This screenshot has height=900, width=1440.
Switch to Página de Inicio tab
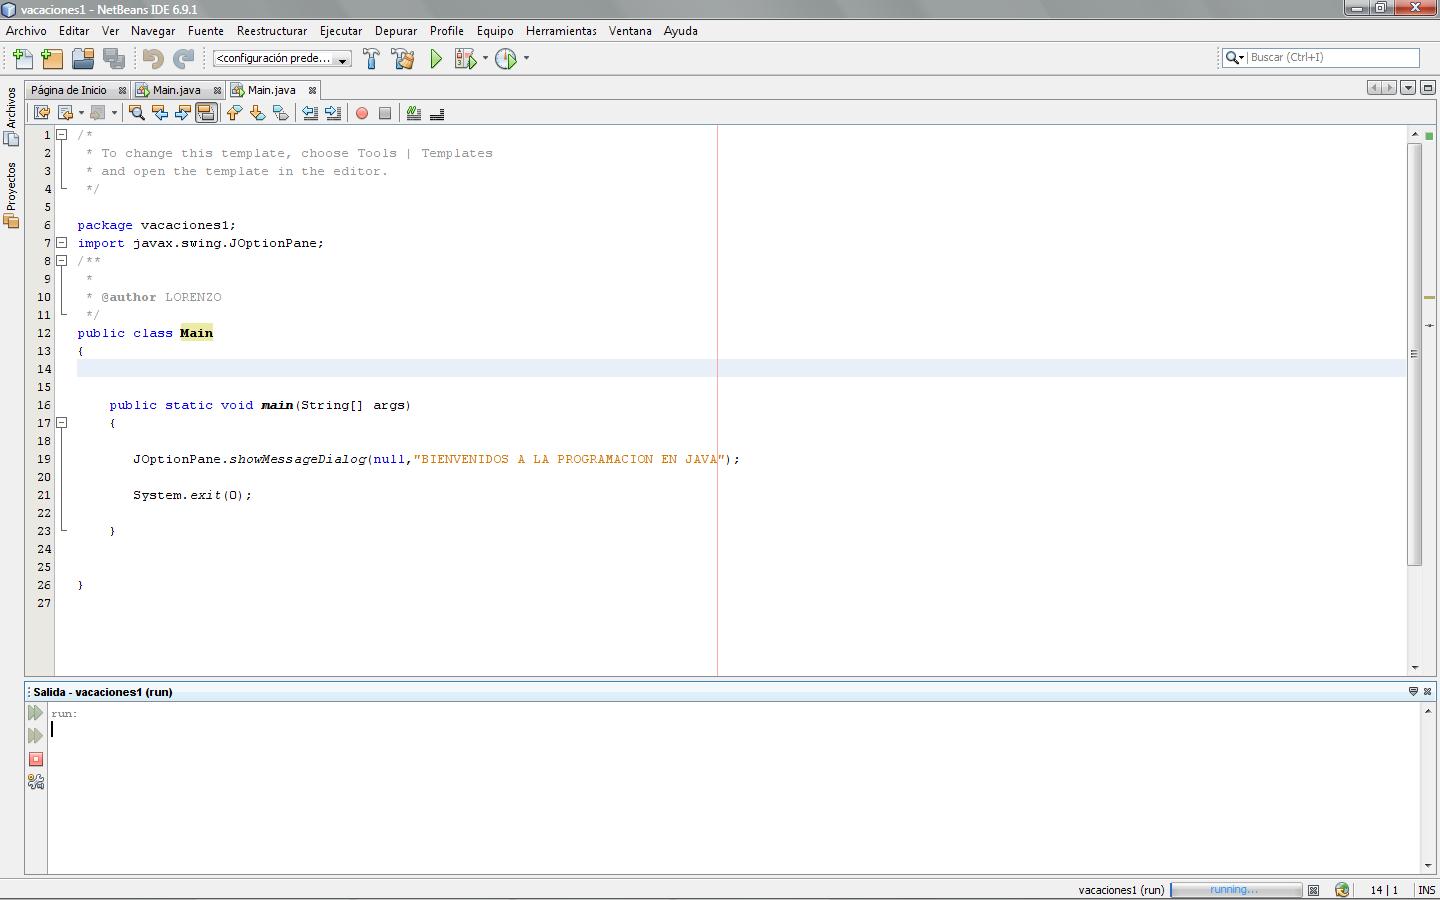click(x=68, y=90)
